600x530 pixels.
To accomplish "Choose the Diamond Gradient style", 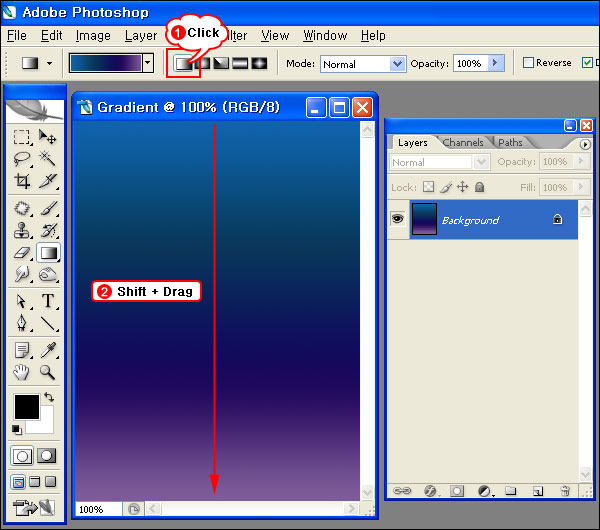I will pyautogui.click(x=259, y=63).
